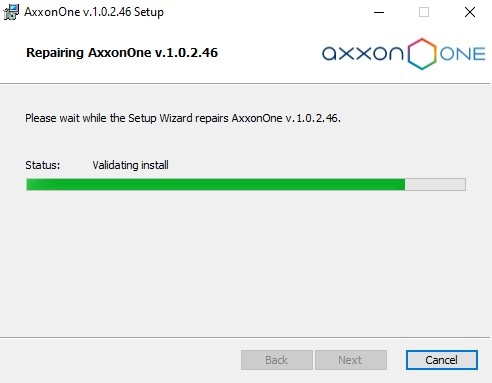Click the "AxxonOne v.1.0.2.46 Setup" window title

tap(94, 12)
